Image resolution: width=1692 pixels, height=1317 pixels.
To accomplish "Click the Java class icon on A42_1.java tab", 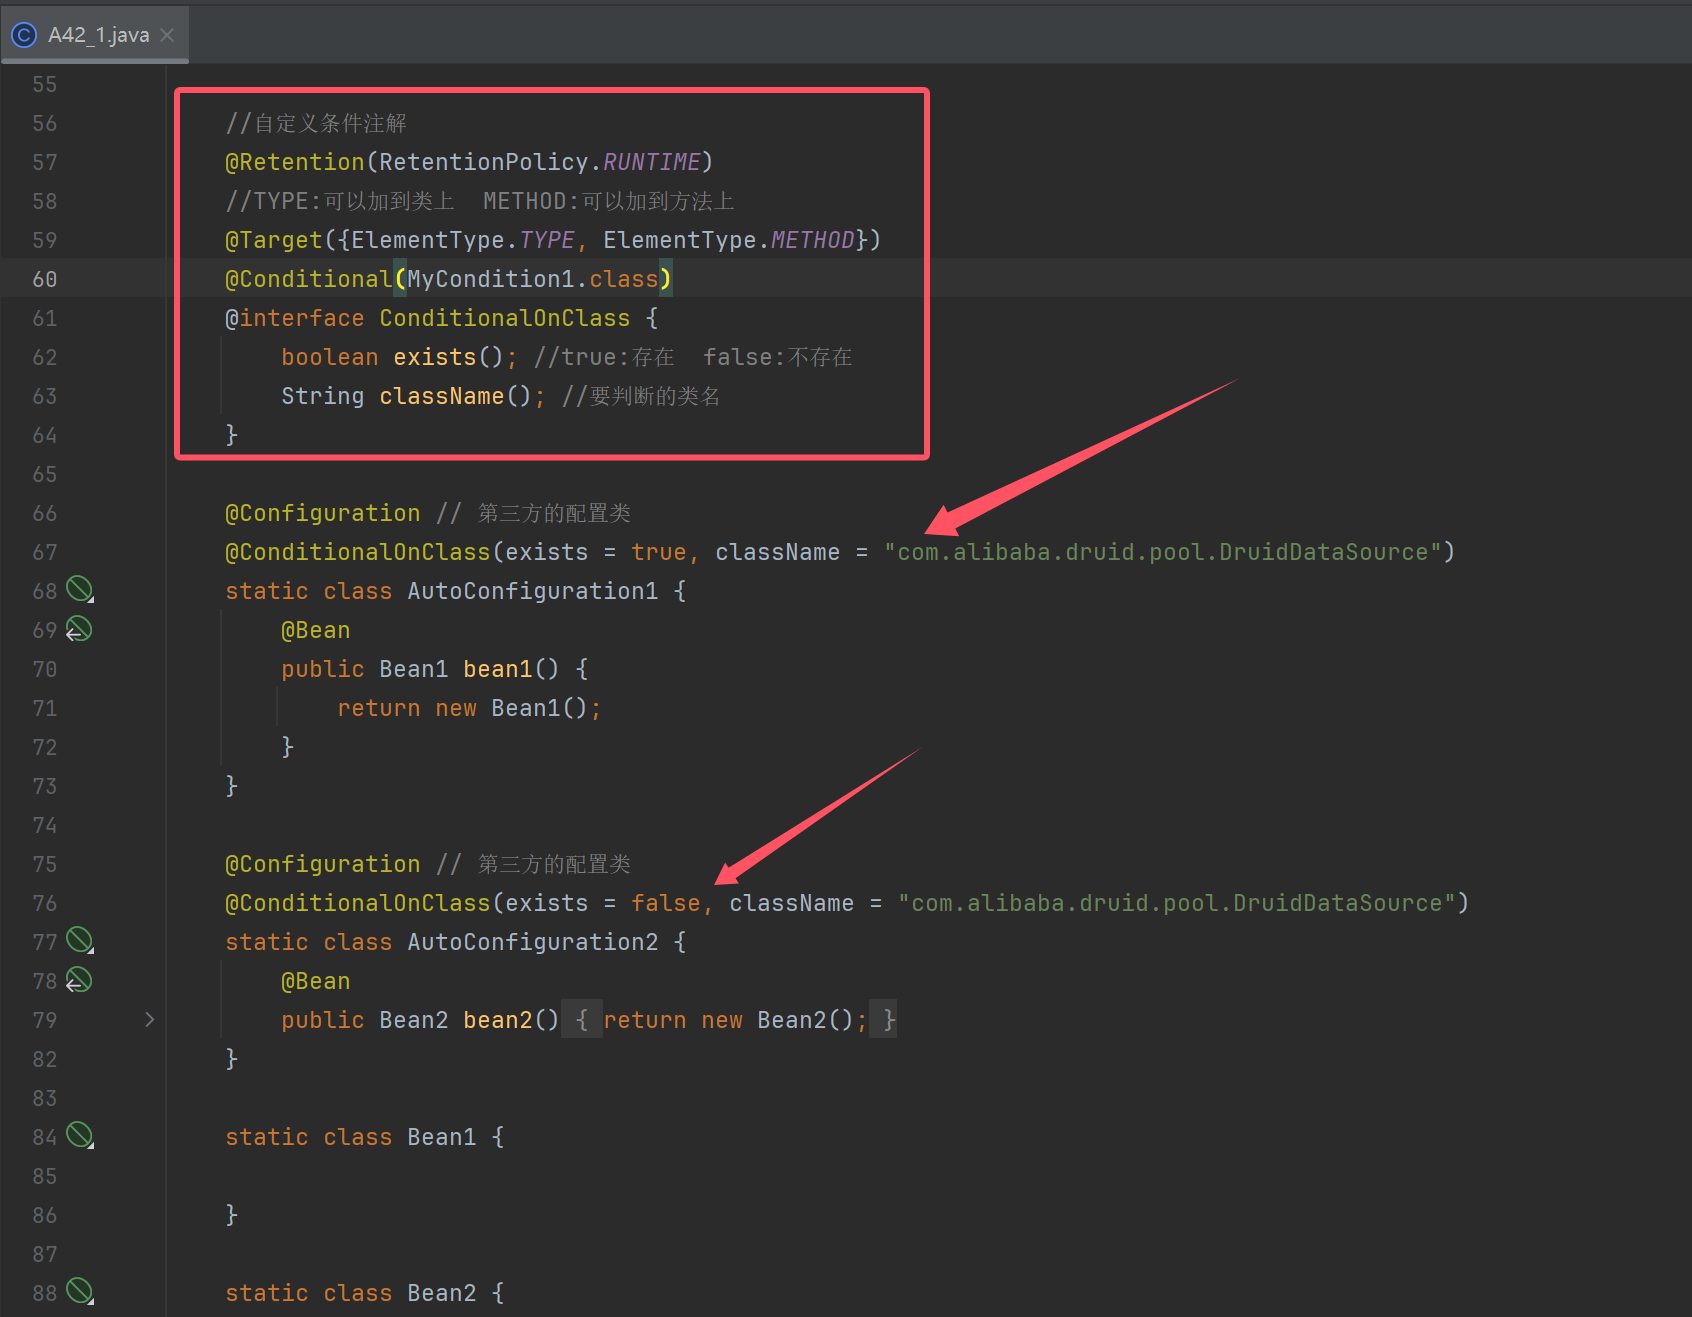I will (x=24, y=35).
